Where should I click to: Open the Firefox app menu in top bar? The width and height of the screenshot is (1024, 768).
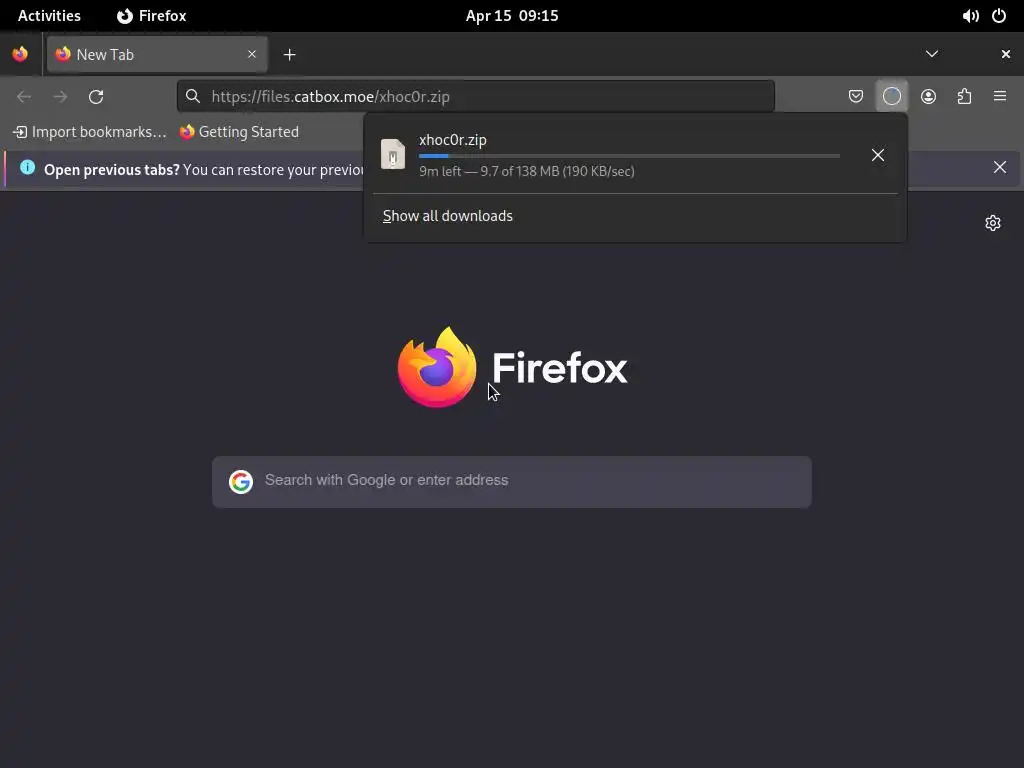[152, 16]
